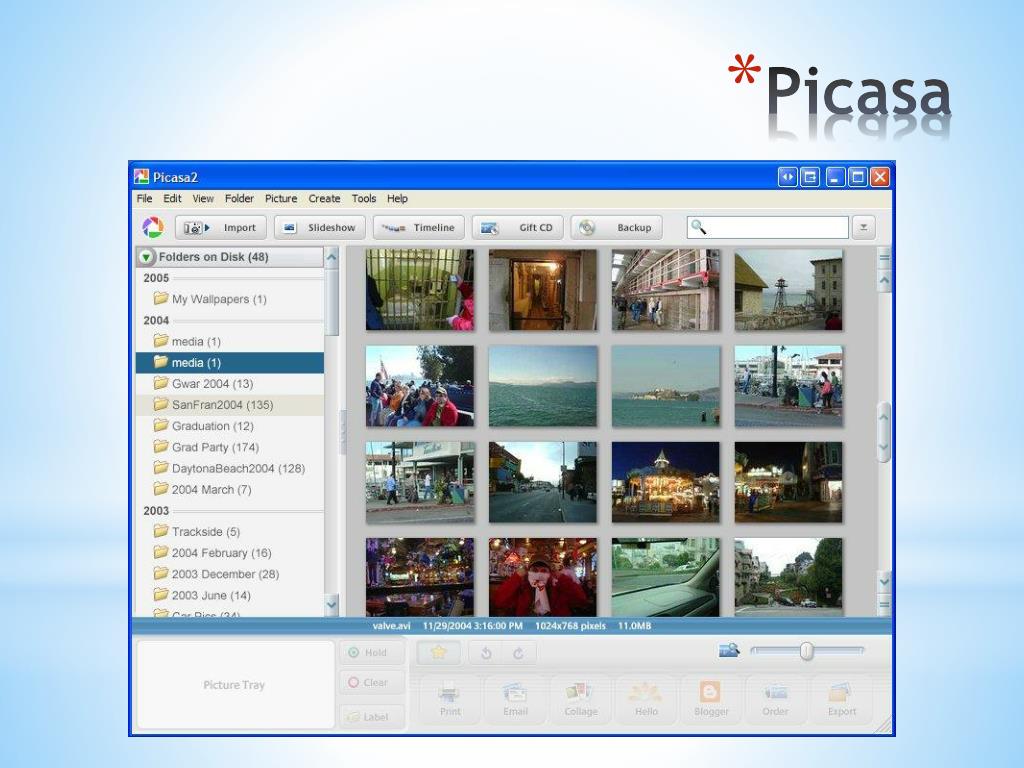Open the Help menu
This screenshot has height=768, width=1024.
point(397,199)
